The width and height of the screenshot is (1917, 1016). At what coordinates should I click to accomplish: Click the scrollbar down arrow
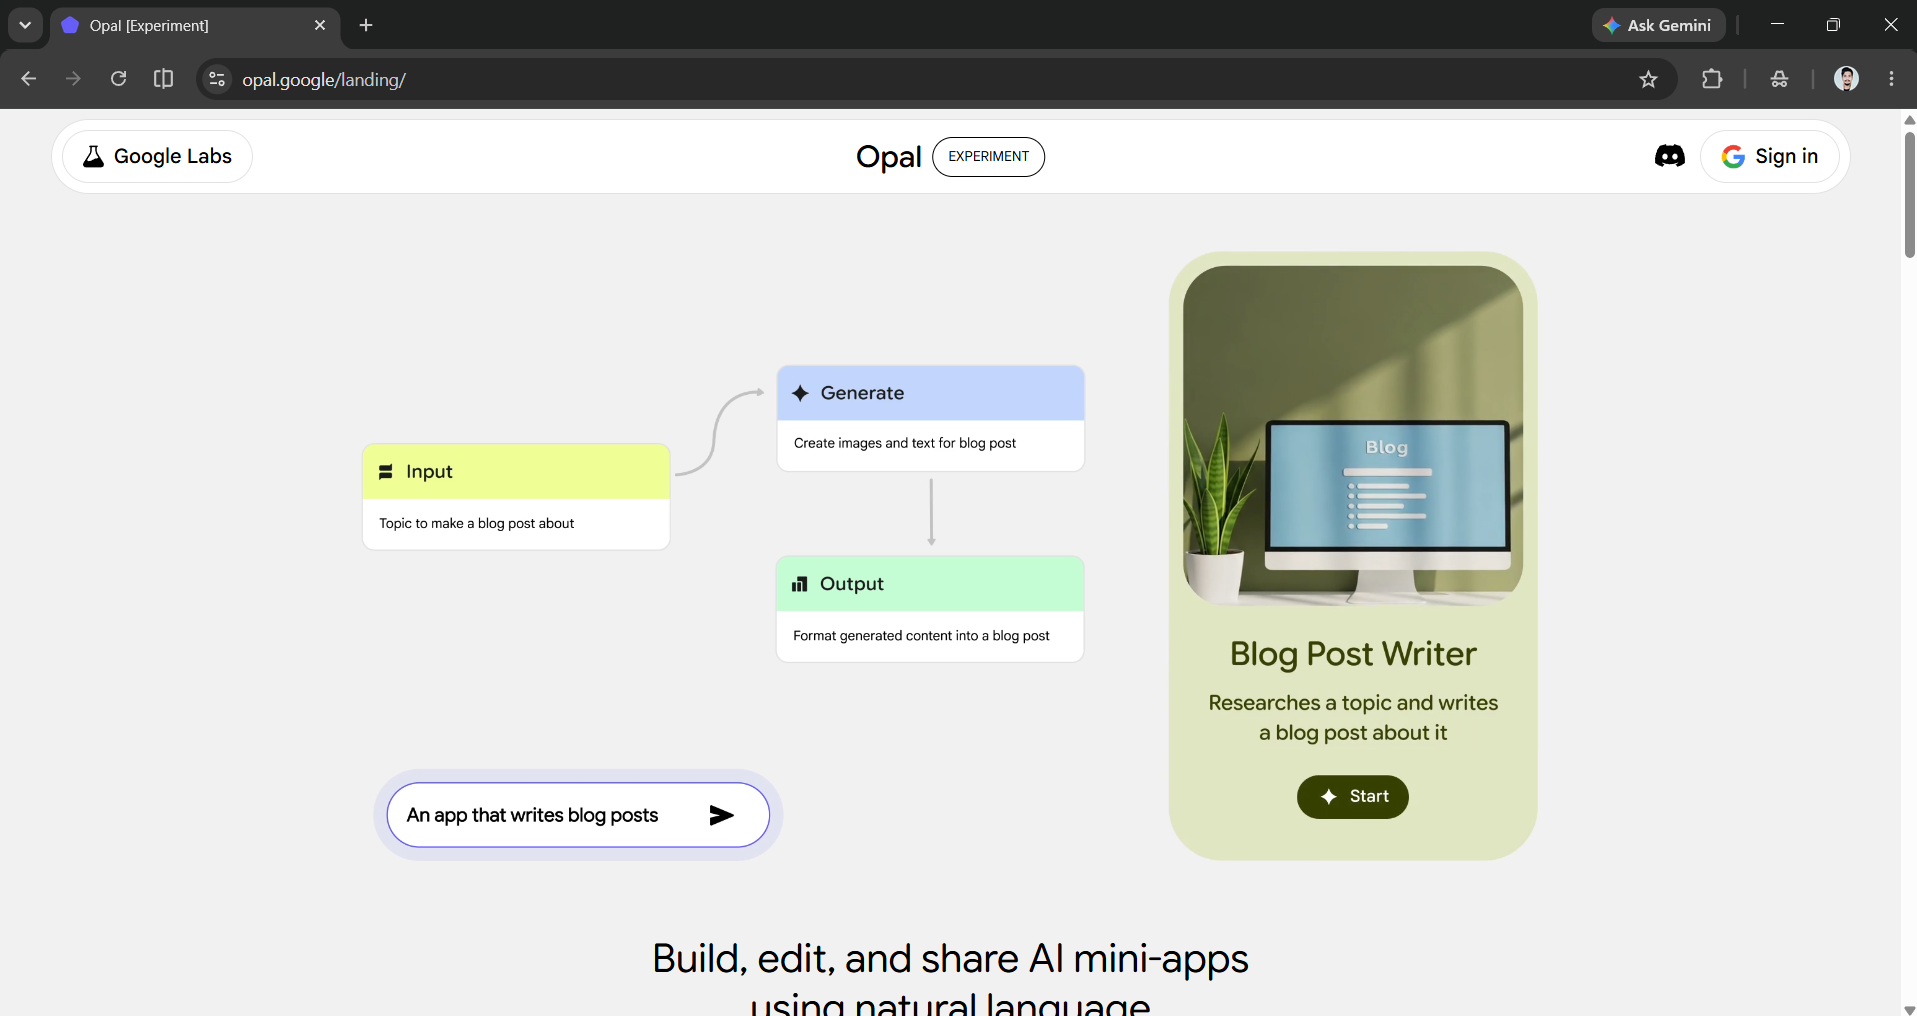click(x=1909, y=1009)
